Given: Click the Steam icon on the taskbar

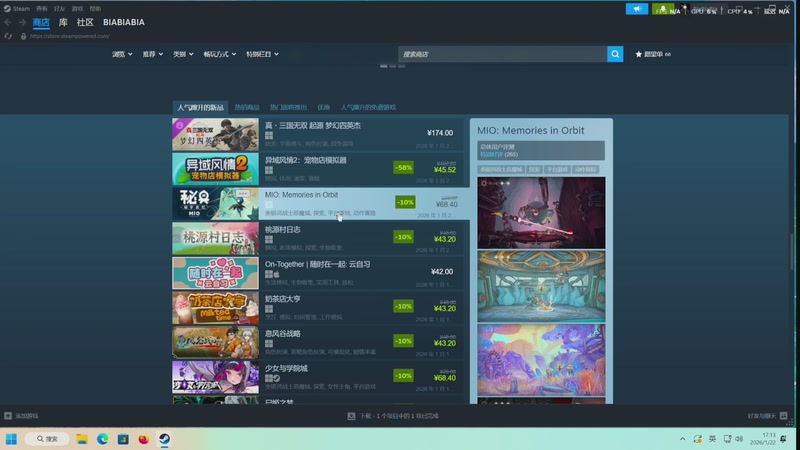Looking at the screenshot, I should coord(164,439).
